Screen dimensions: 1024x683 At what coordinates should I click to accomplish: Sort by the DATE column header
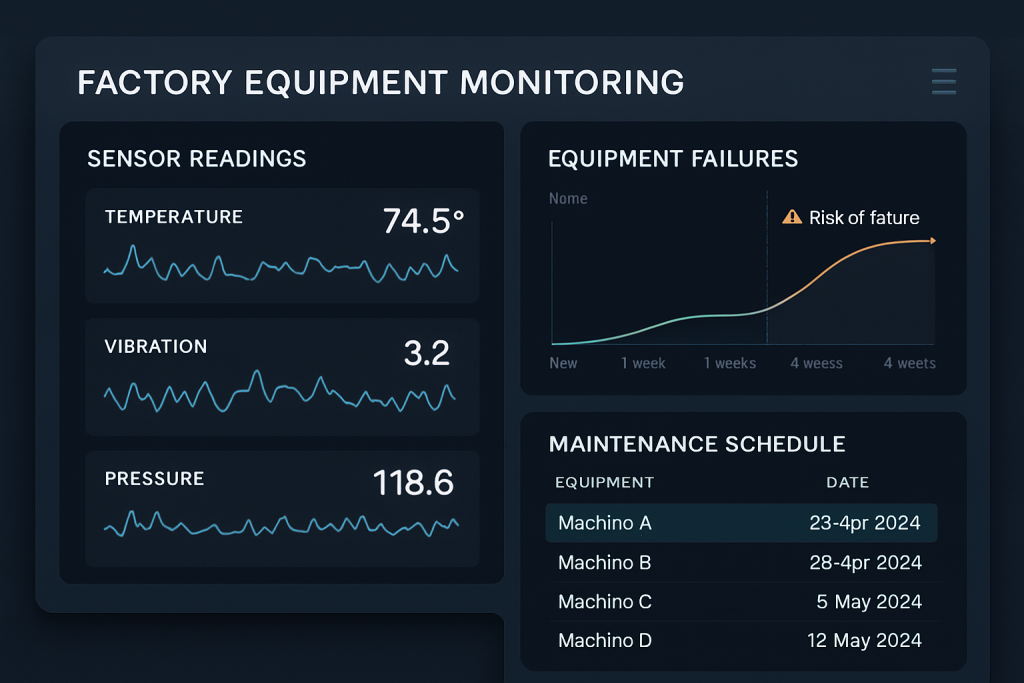pyautogui.click(x=847, y=483)
